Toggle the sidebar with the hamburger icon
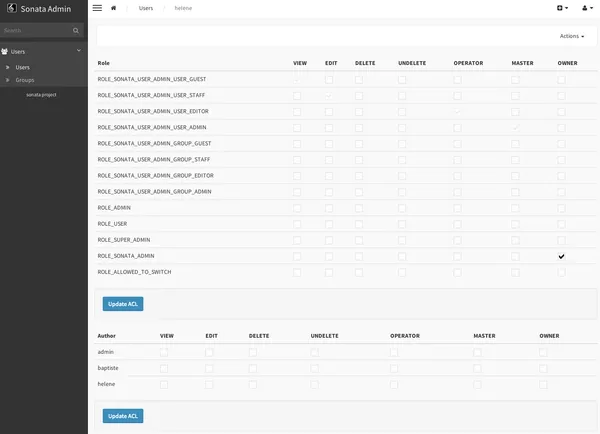Viewport: 600px width, 434px height. click(97, 8)
